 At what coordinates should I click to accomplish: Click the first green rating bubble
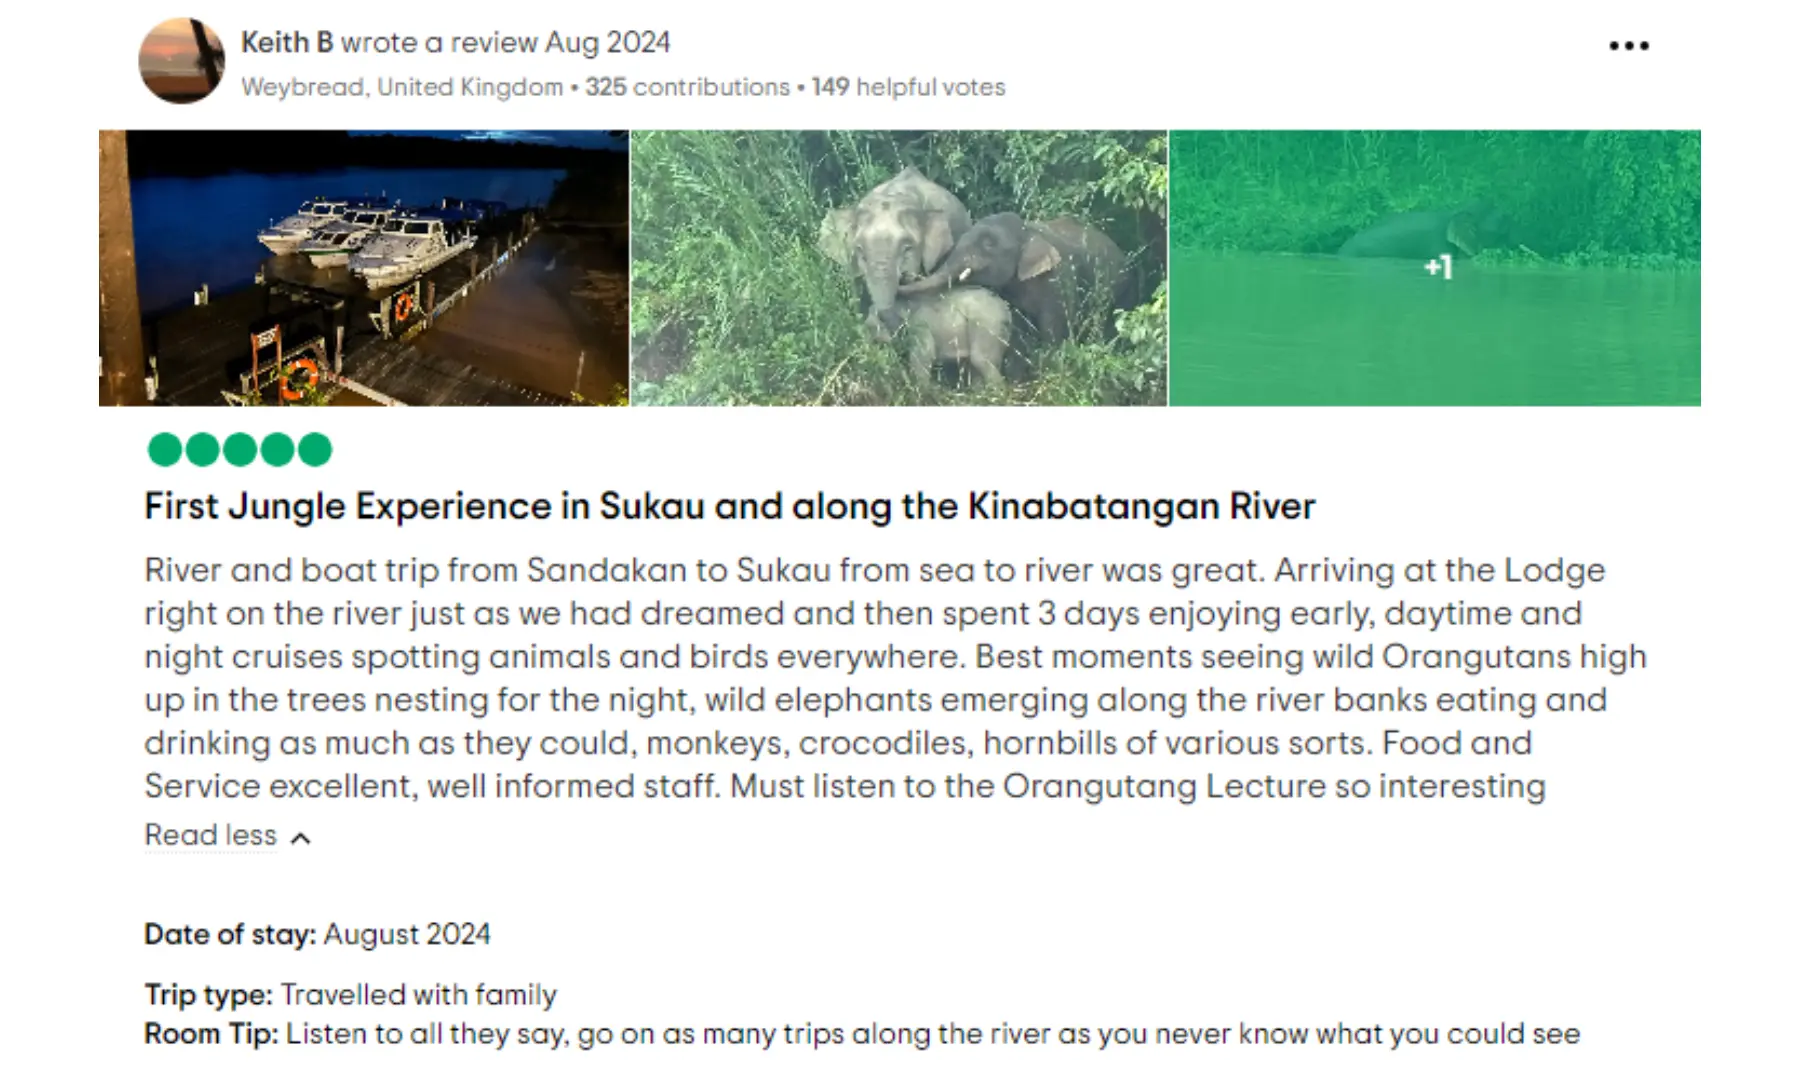(165, 450)
